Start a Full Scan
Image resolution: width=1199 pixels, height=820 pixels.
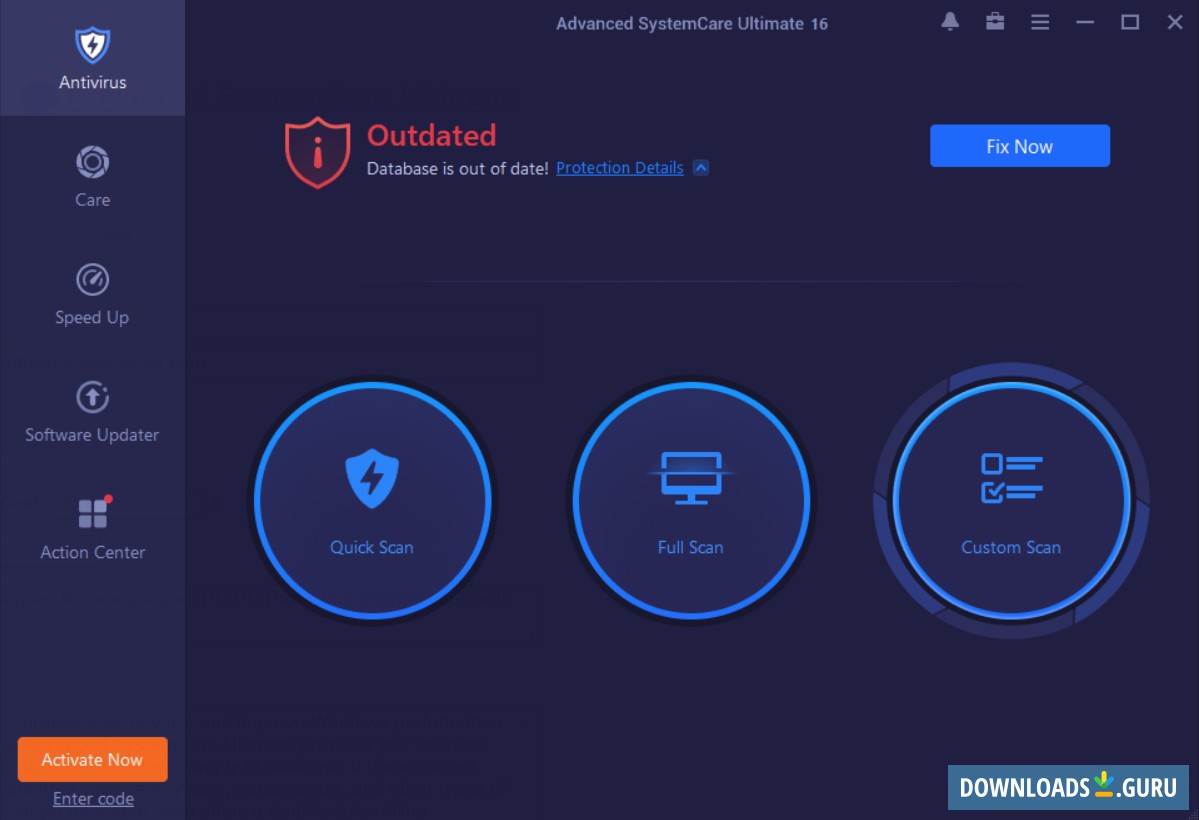click(690, 500)
